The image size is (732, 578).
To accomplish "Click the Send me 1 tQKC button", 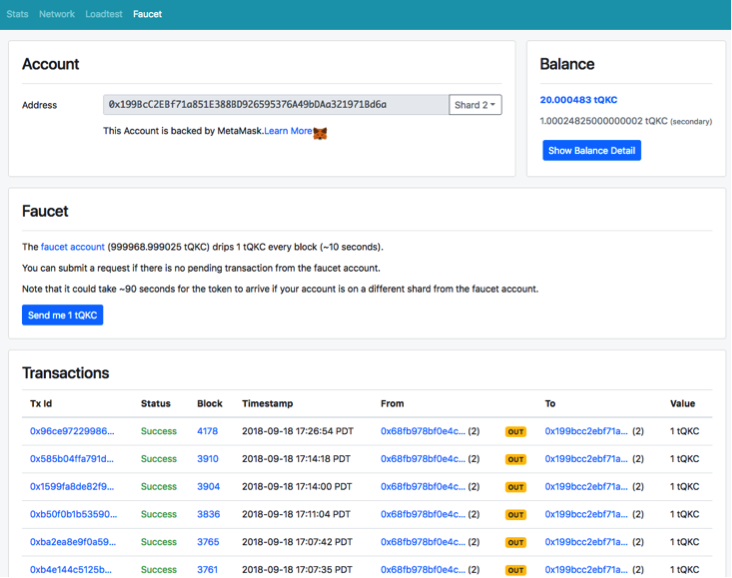I will 63,315.
